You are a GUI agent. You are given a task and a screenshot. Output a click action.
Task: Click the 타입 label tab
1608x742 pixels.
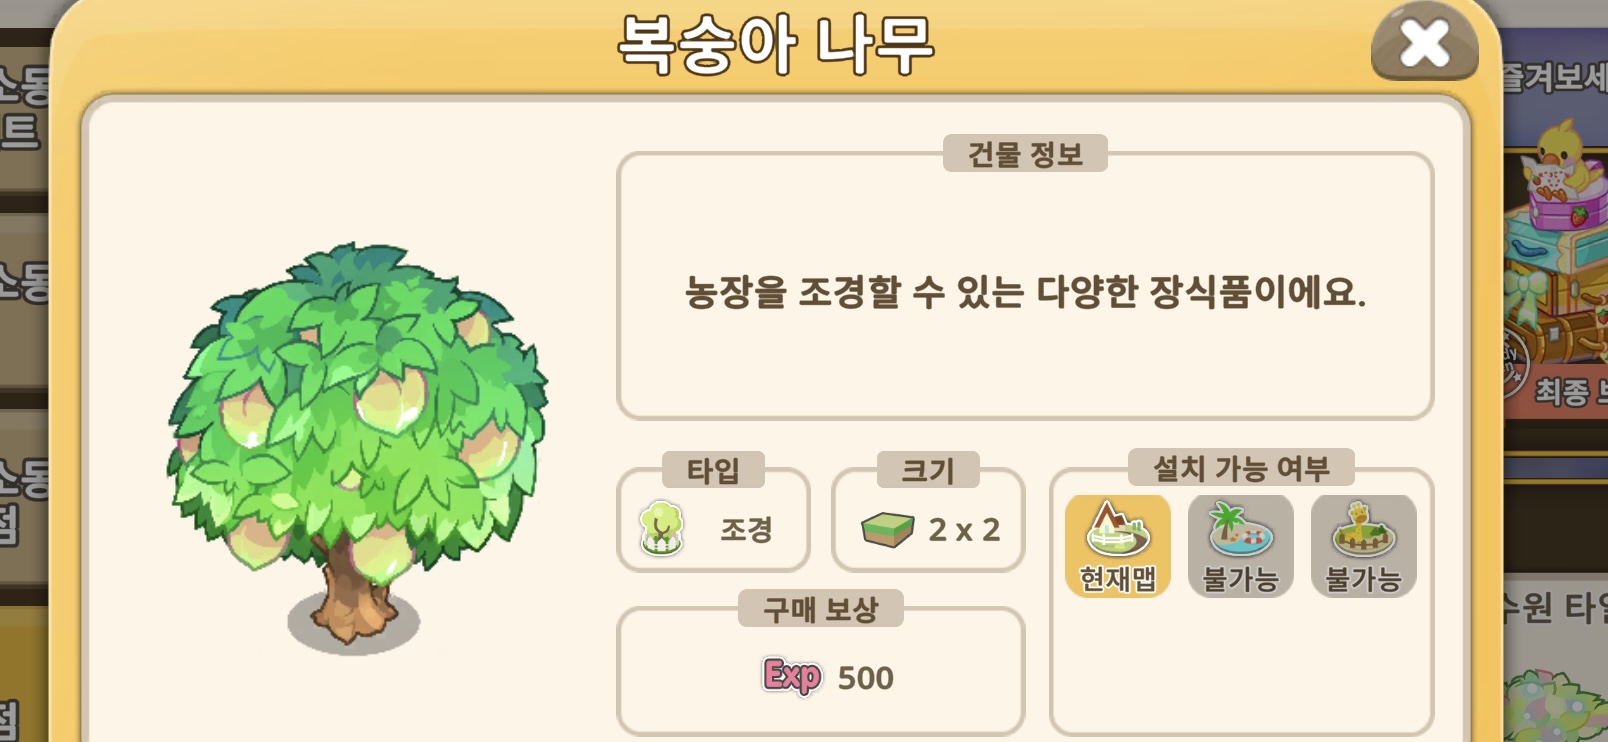point(713,470)
